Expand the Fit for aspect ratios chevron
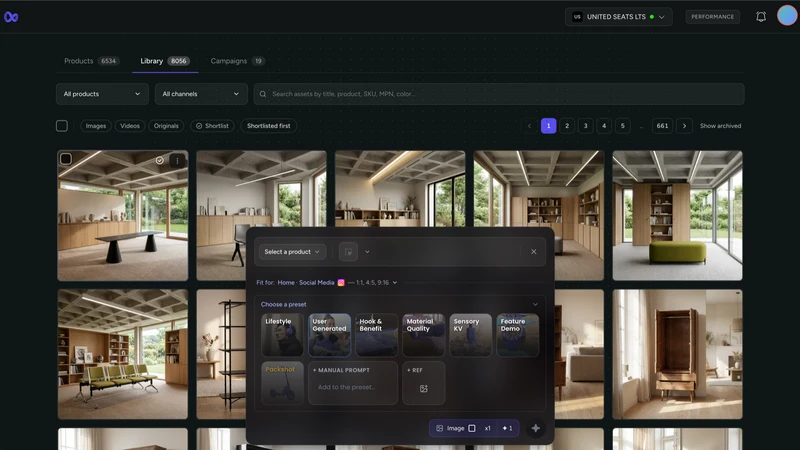Screen dimensions: 800x450 [x=394, y=283]
